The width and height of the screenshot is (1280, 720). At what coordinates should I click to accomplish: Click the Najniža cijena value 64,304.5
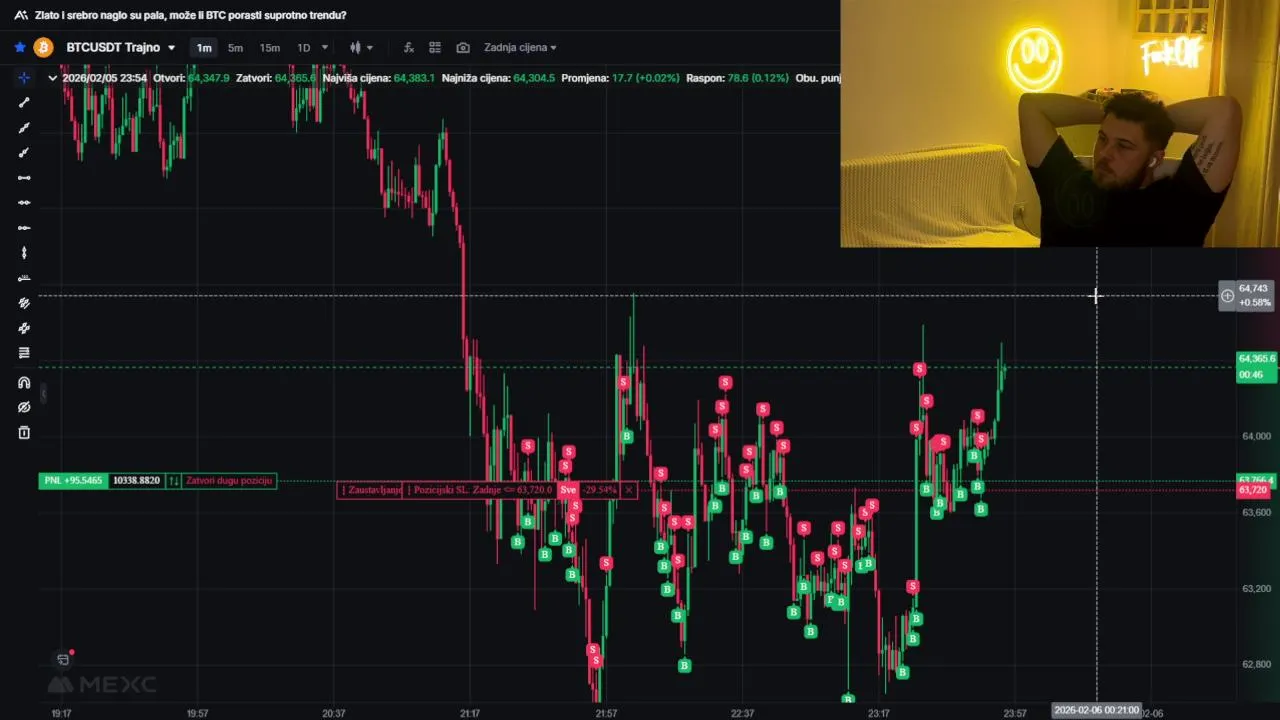coord(534,78)
